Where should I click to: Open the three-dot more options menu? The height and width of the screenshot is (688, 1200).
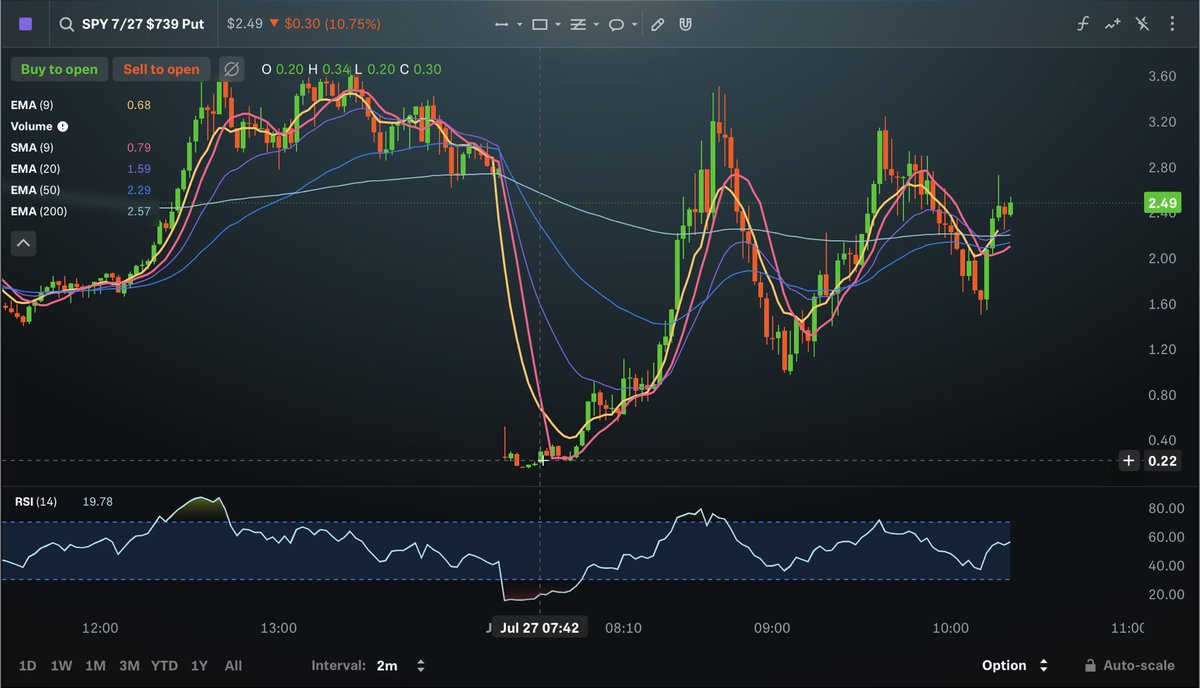(1172, 23)
